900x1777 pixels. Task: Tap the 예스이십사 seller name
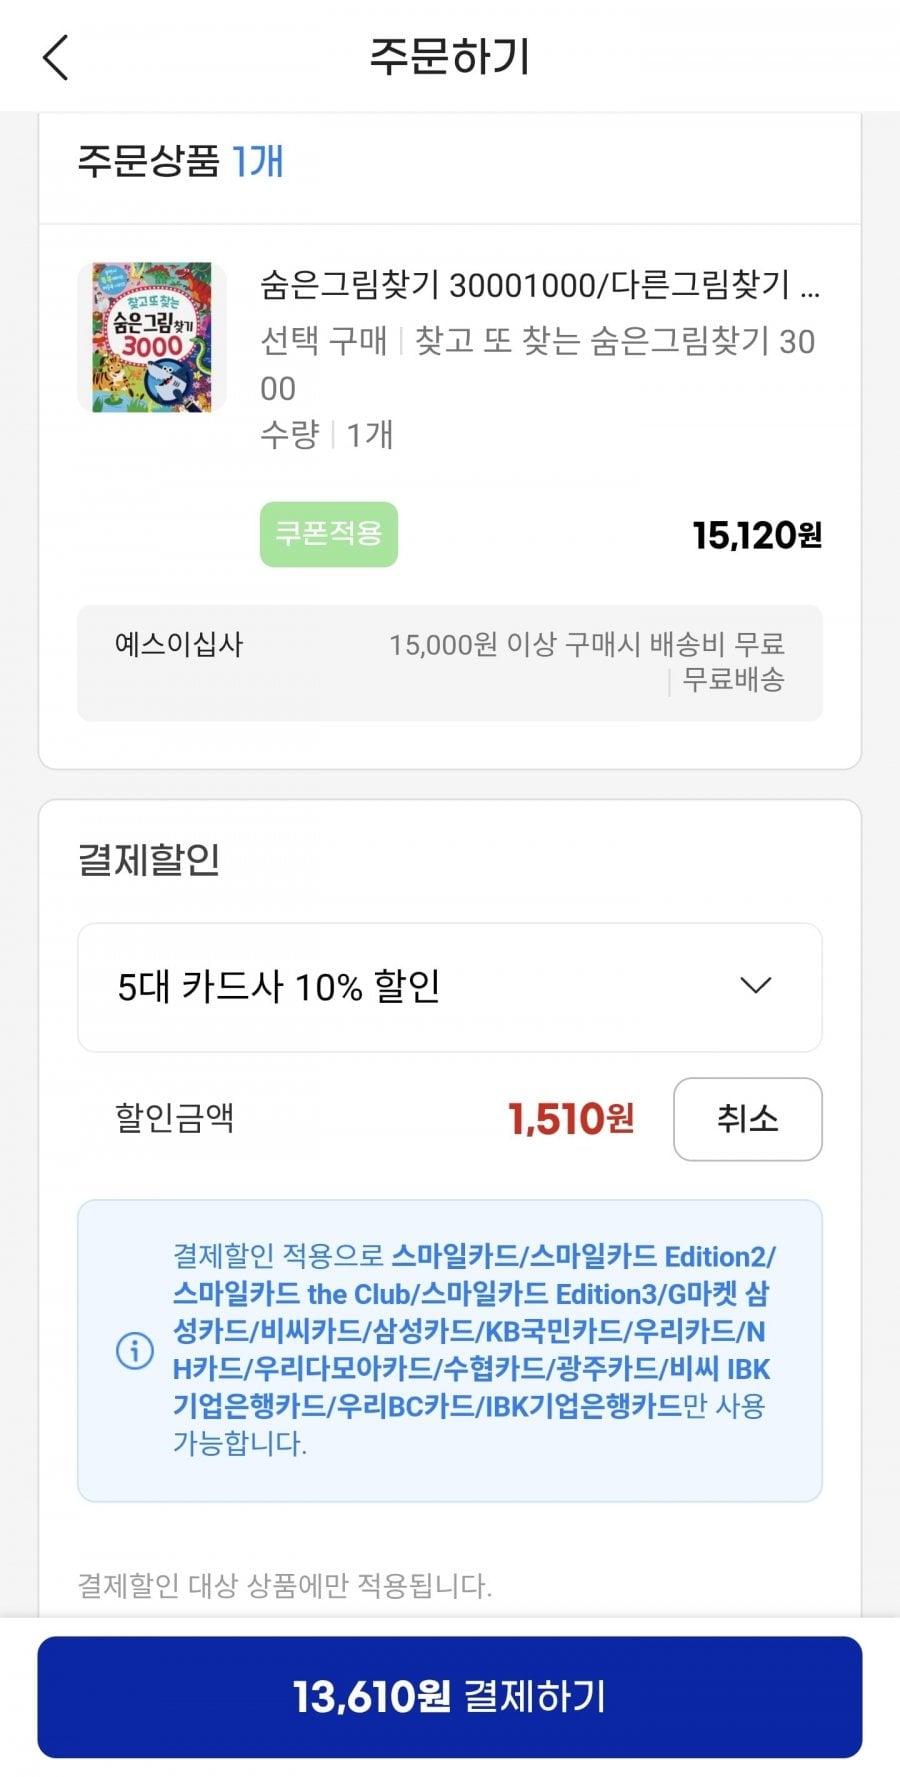pos(179,644)
